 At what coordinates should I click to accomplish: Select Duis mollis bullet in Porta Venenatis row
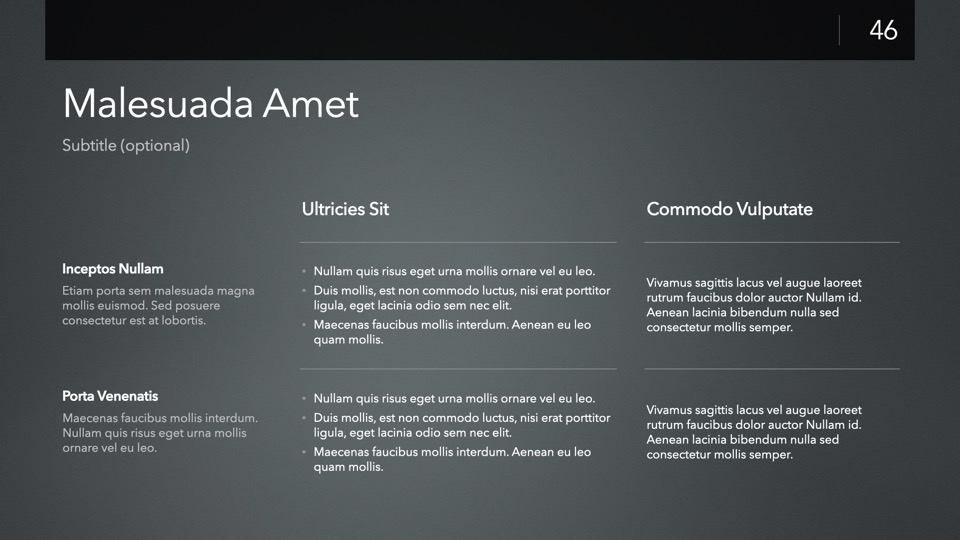coord(461,425)
